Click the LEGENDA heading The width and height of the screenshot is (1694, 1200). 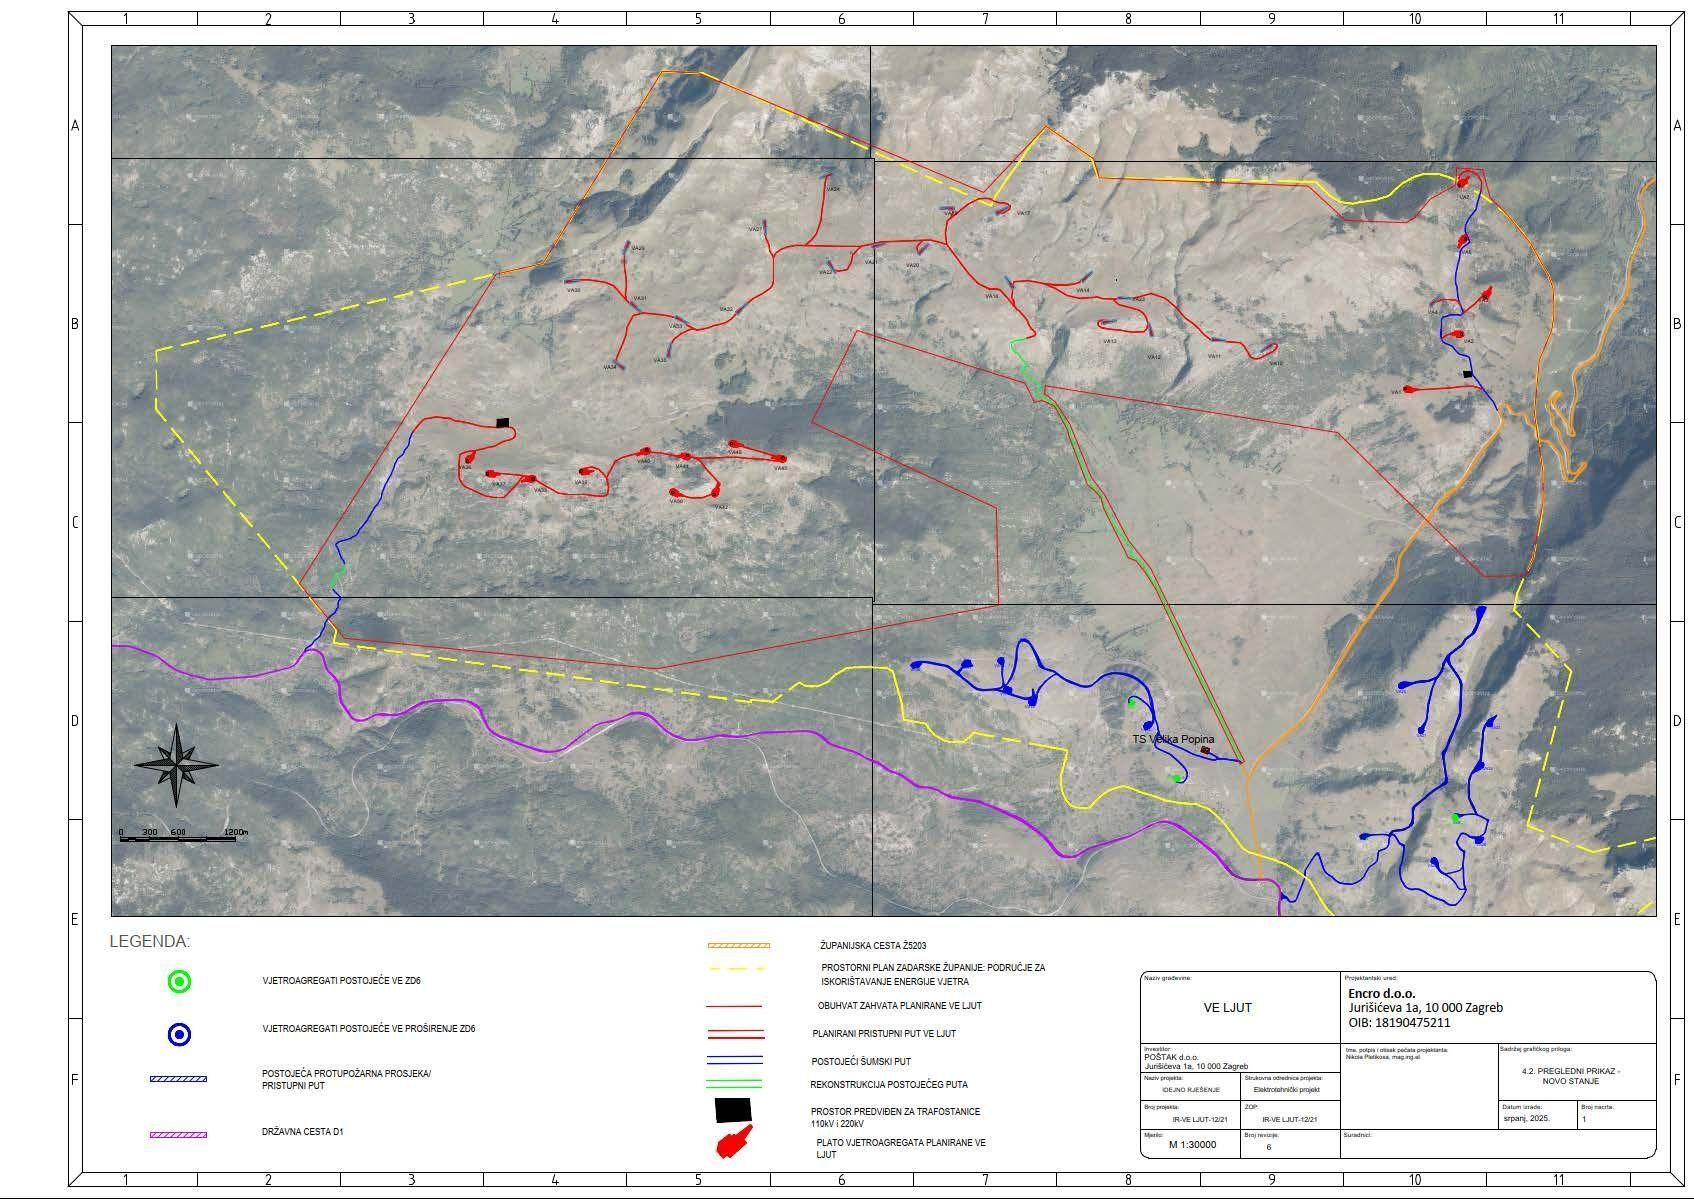tap(149, 942)
